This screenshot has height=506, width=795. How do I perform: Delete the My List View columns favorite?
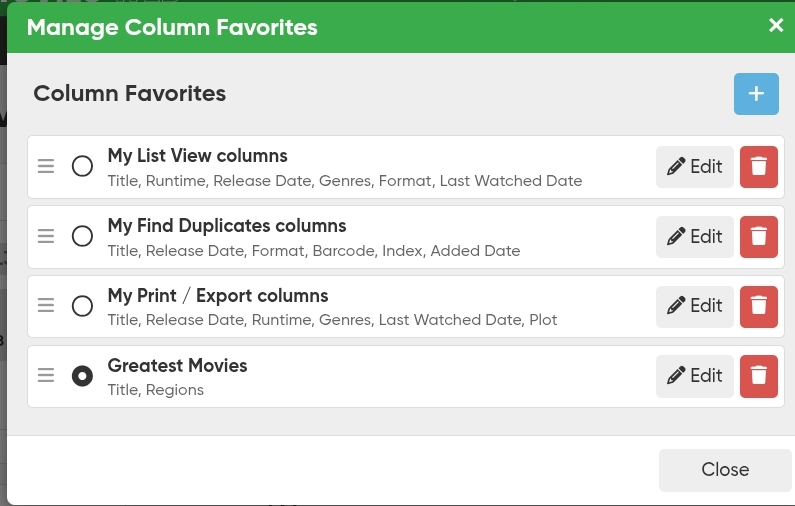[758, 167]
